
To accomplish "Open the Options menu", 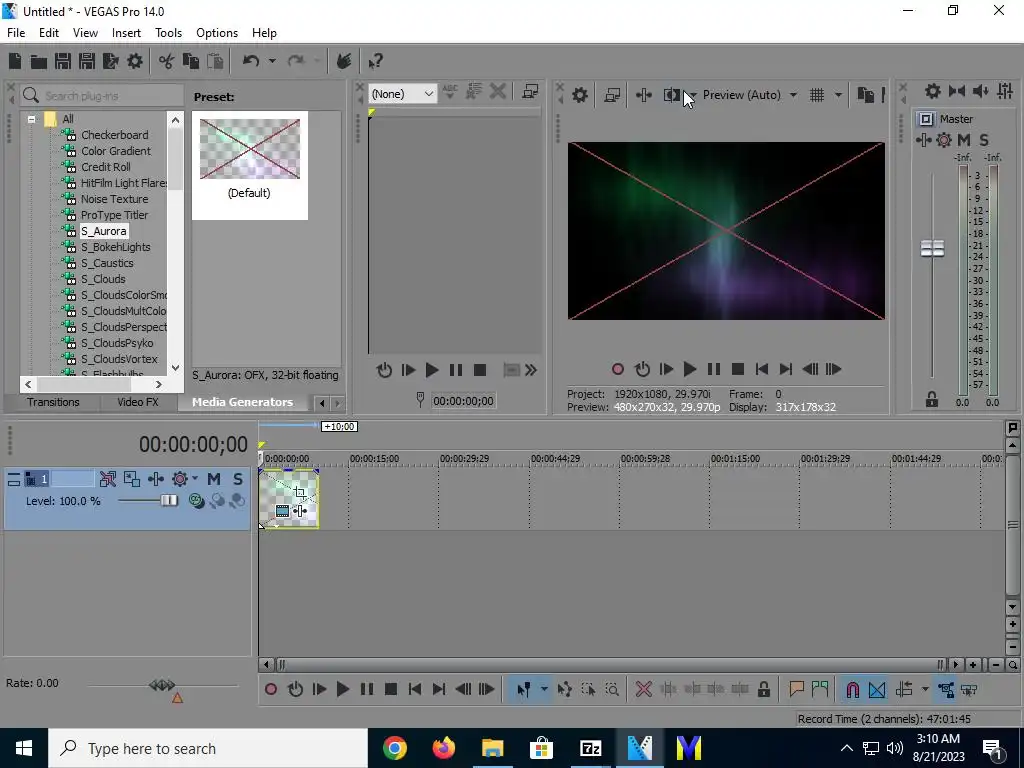I will [x=217, y=33].
